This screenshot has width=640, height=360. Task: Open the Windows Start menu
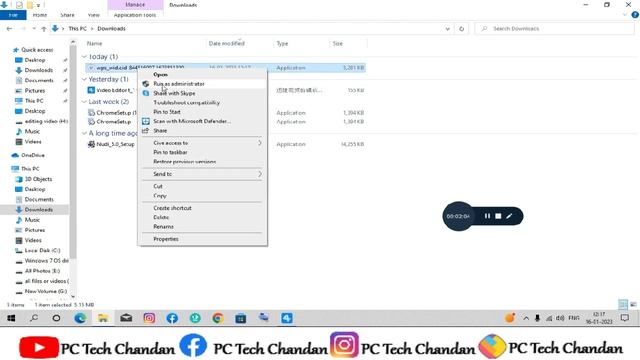point(11,318)
